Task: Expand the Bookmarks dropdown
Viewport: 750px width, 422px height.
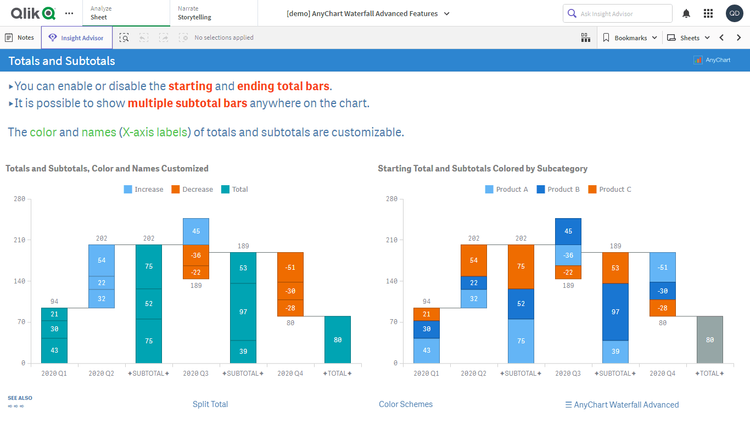Action: tap(632, 37)
